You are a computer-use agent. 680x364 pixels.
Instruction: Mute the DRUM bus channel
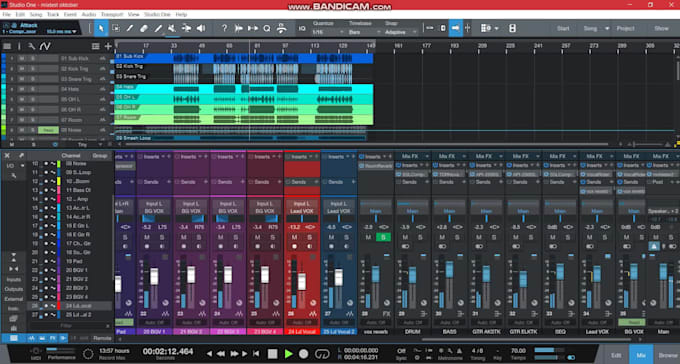tap(405, 237)
